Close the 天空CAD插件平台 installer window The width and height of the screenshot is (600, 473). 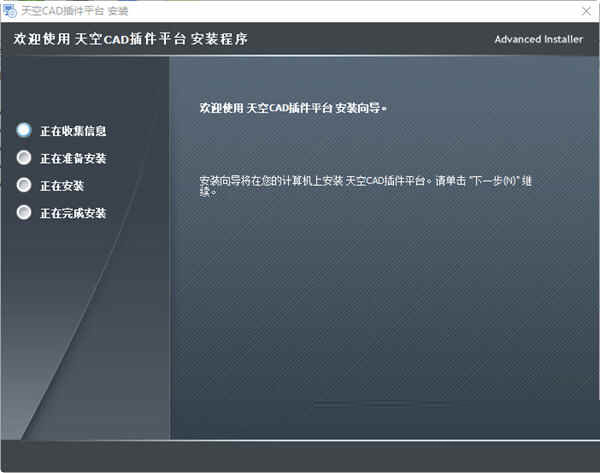coord(586,11)
